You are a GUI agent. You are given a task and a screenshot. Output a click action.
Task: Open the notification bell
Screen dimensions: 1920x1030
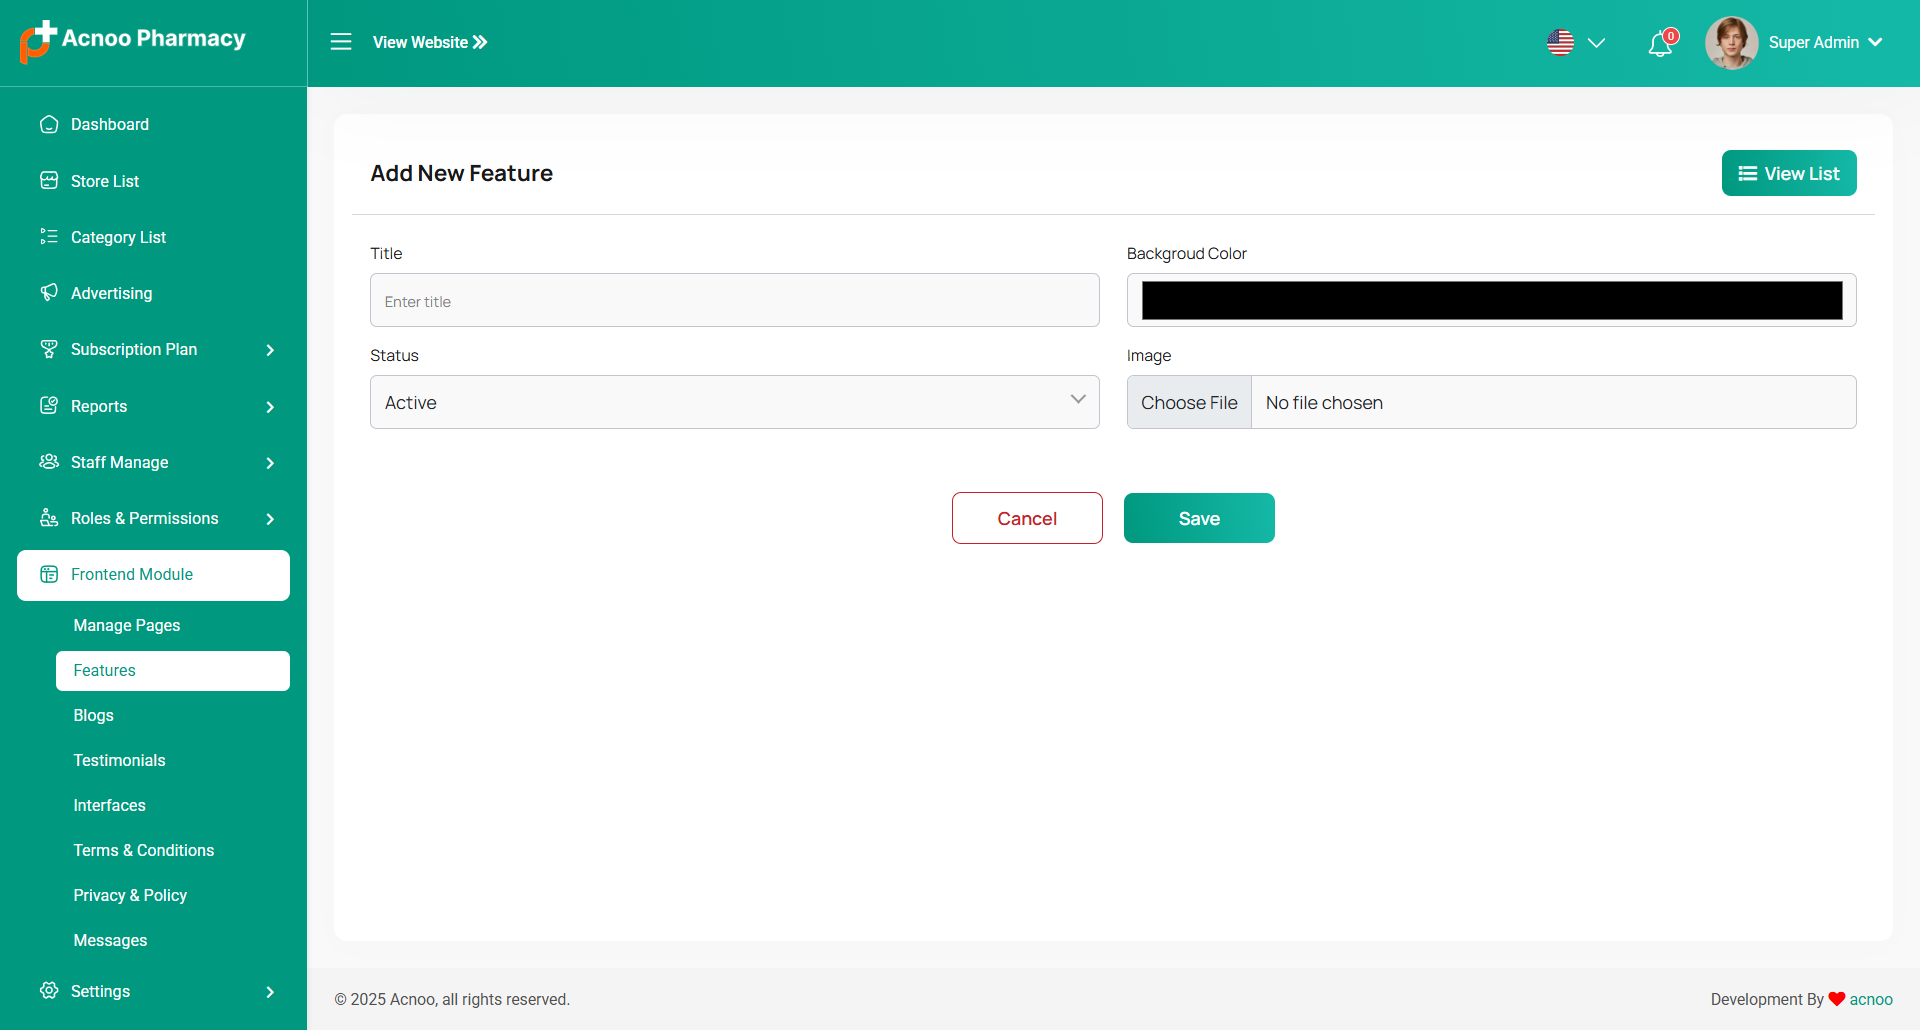click(1660, 44)
